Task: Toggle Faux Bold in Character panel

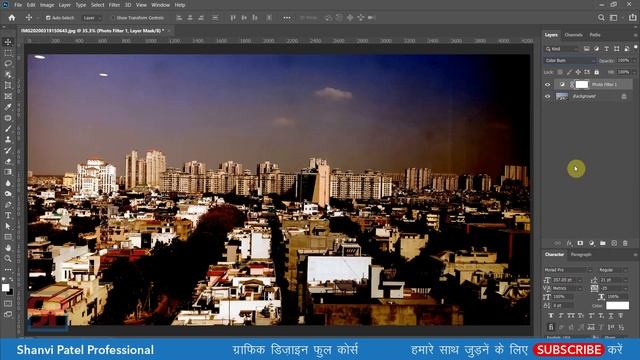Action: pyautogui.click(x=551, y=316)
